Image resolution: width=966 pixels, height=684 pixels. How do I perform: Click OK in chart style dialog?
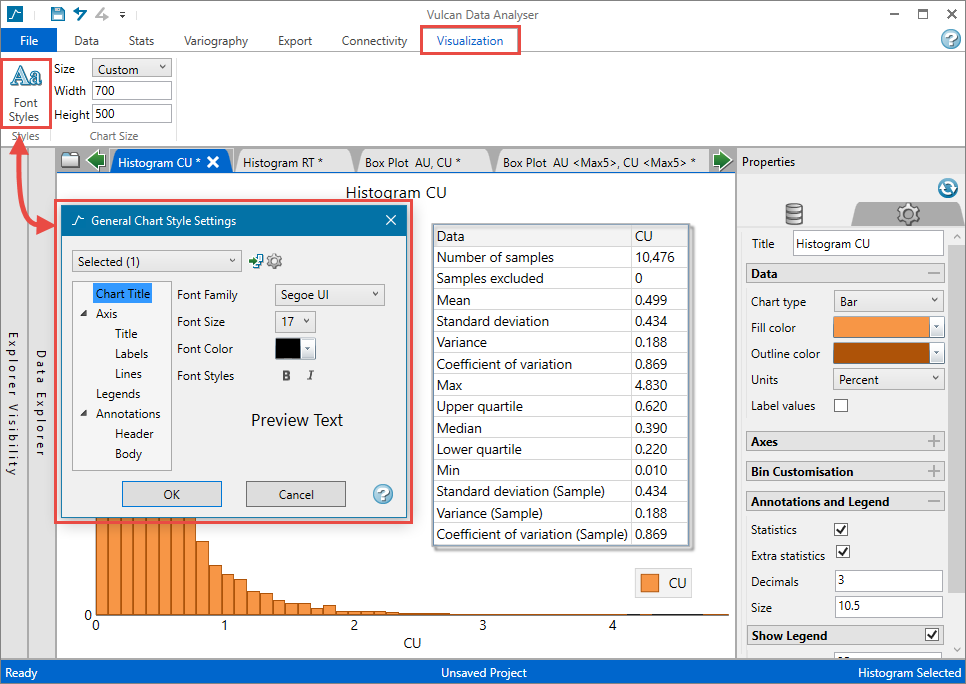(172, 494)
